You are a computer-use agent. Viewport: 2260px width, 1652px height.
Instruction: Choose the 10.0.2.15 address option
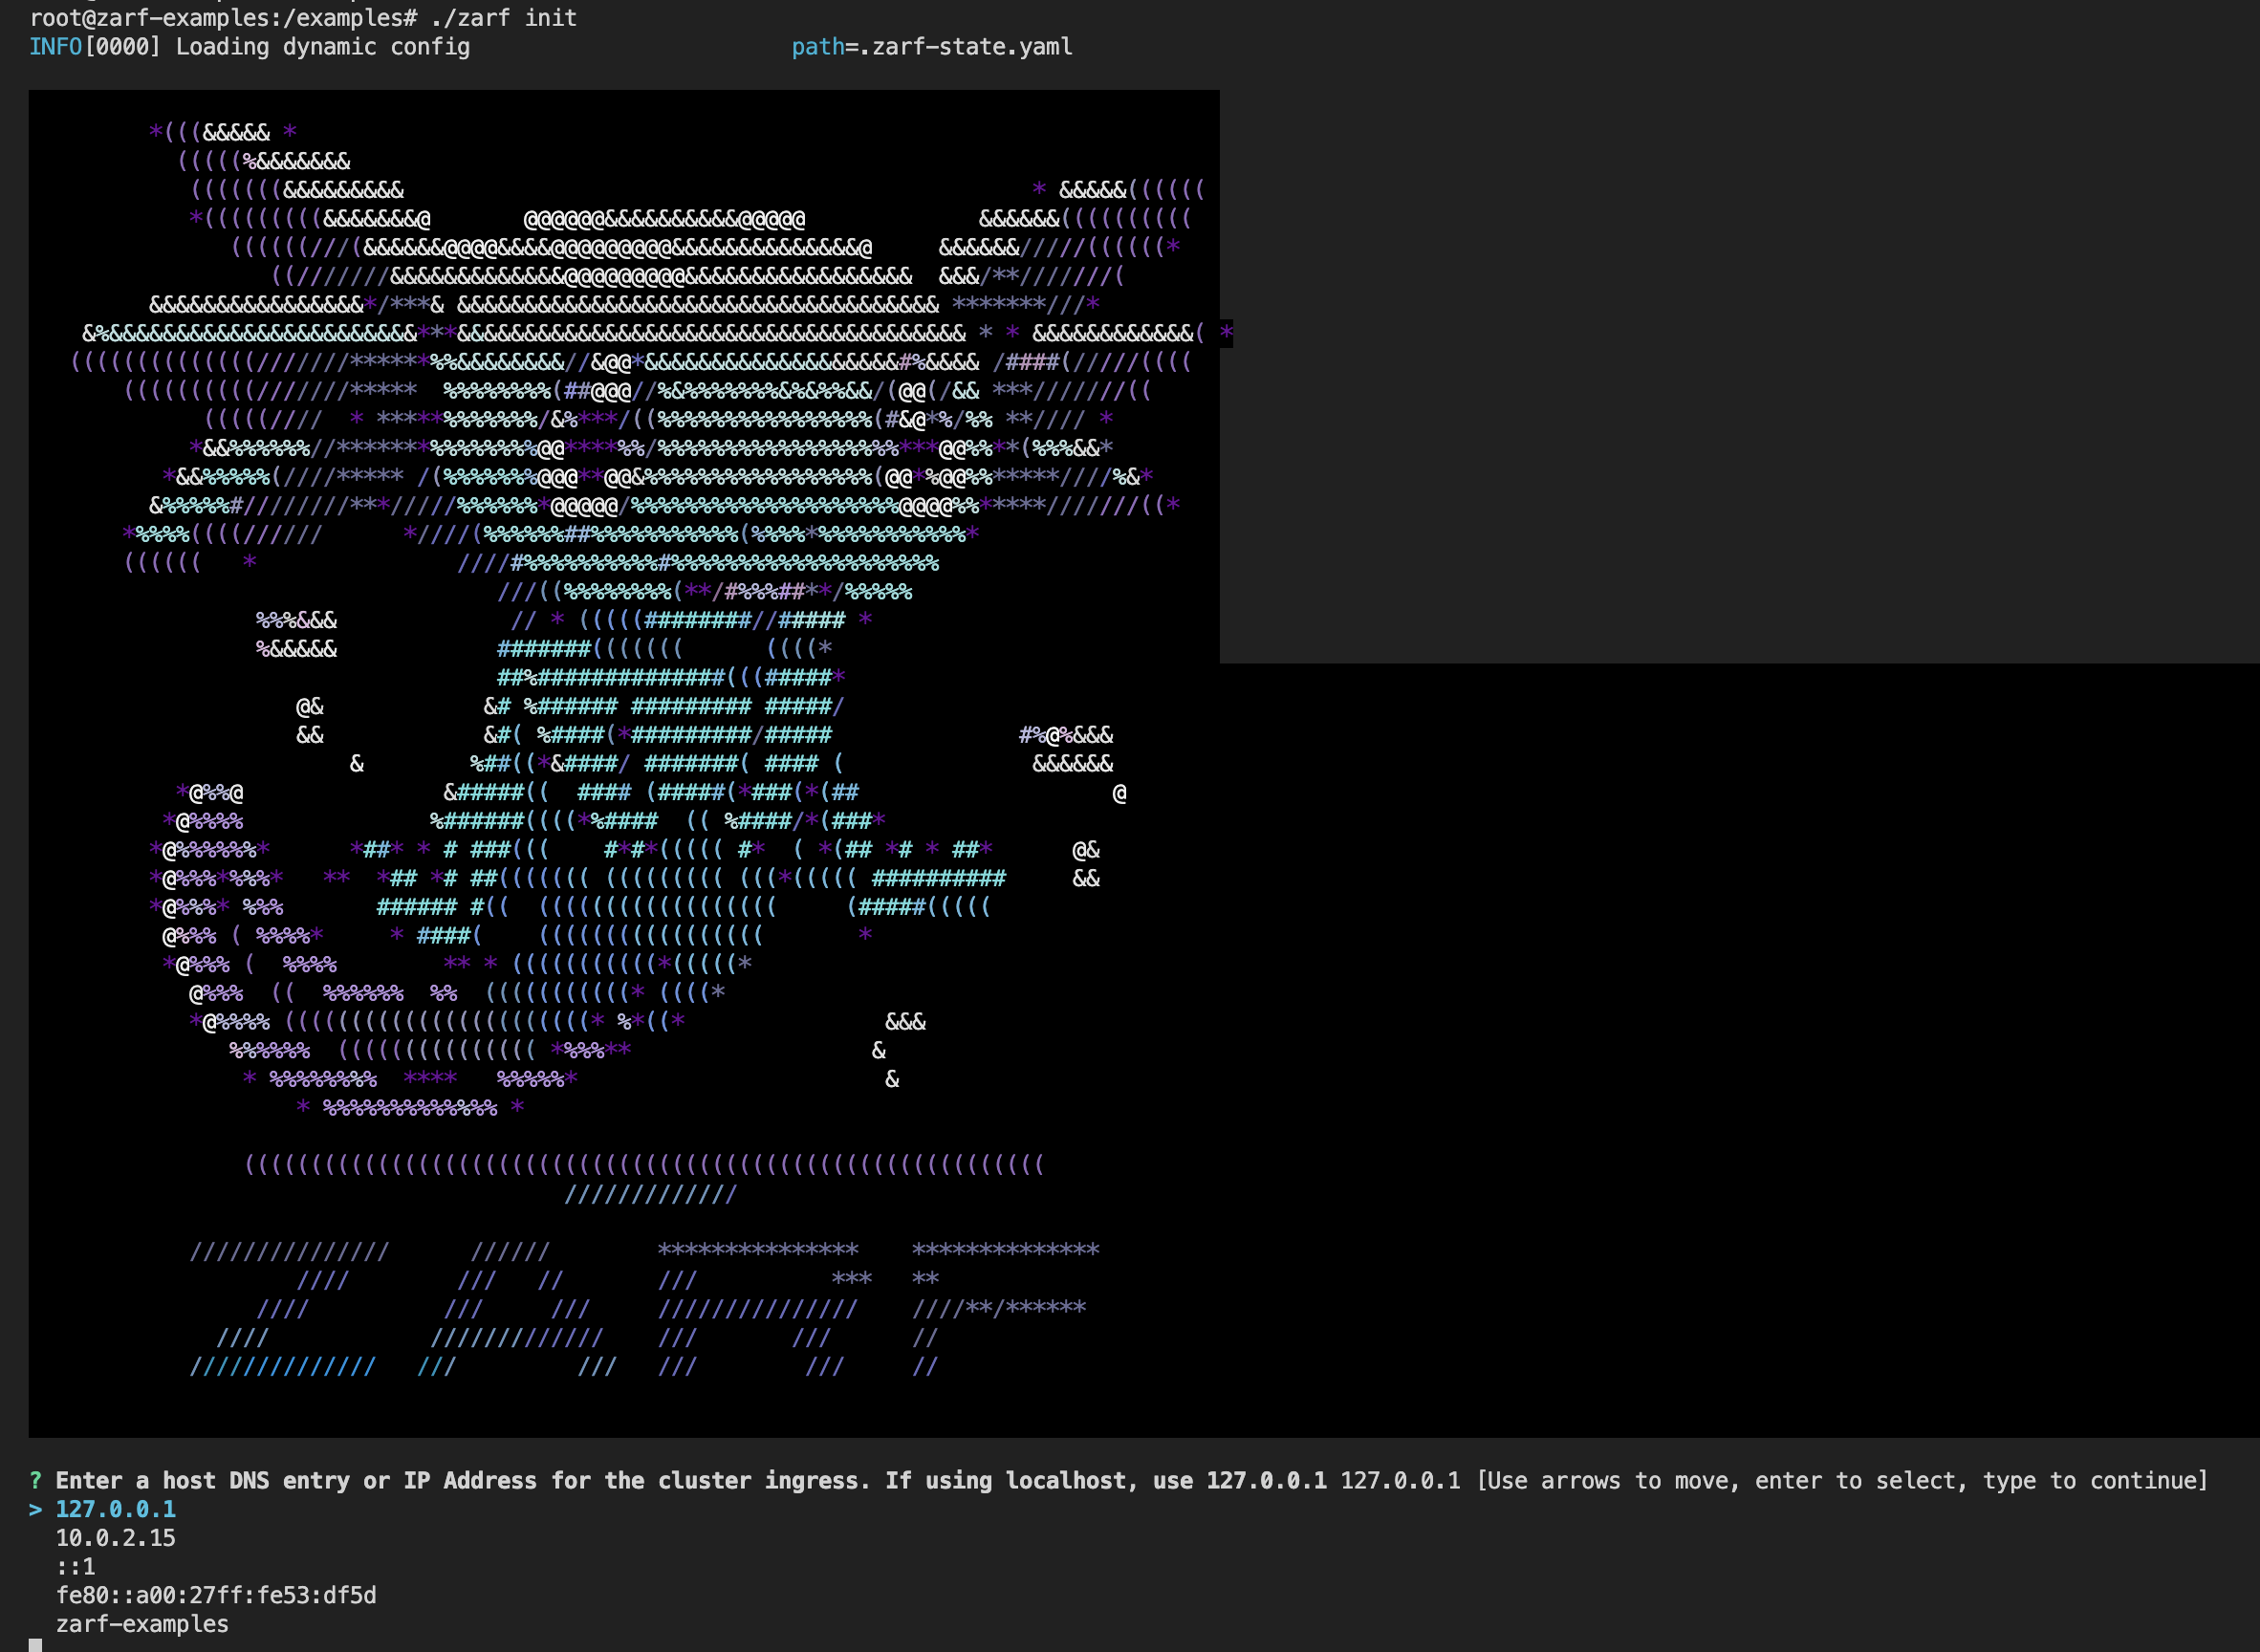[115, 1538]
